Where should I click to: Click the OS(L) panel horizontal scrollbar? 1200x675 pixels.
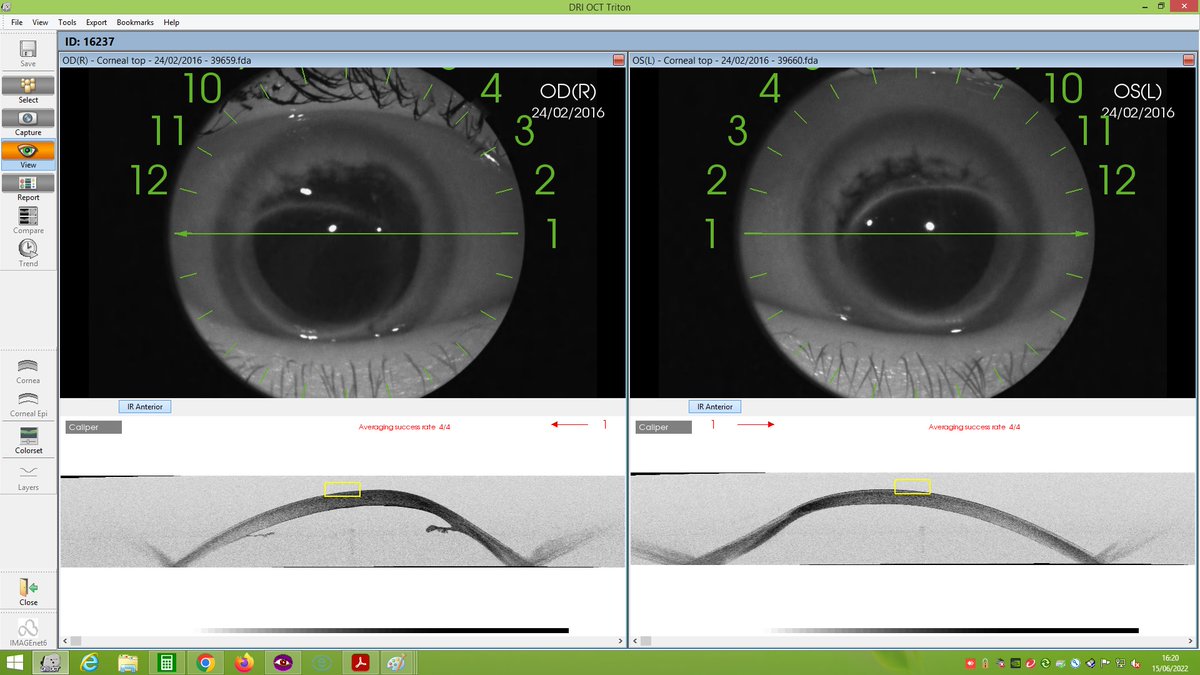[x=912, y=640]
